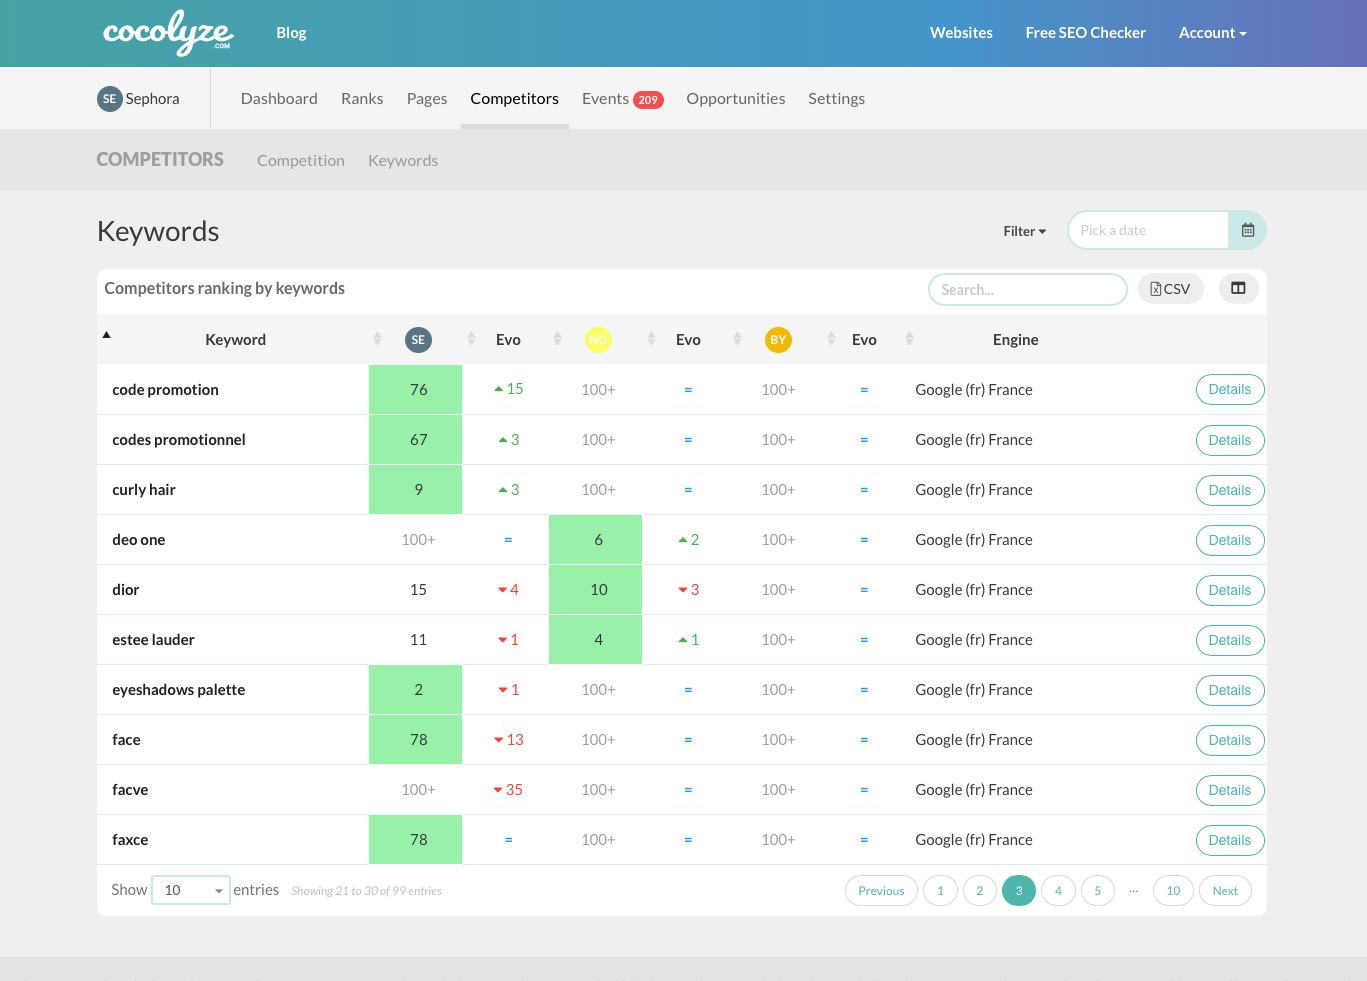Click keyword 'estee lauder'
This screenshot has height=981, width=1367.
[153, 640]
